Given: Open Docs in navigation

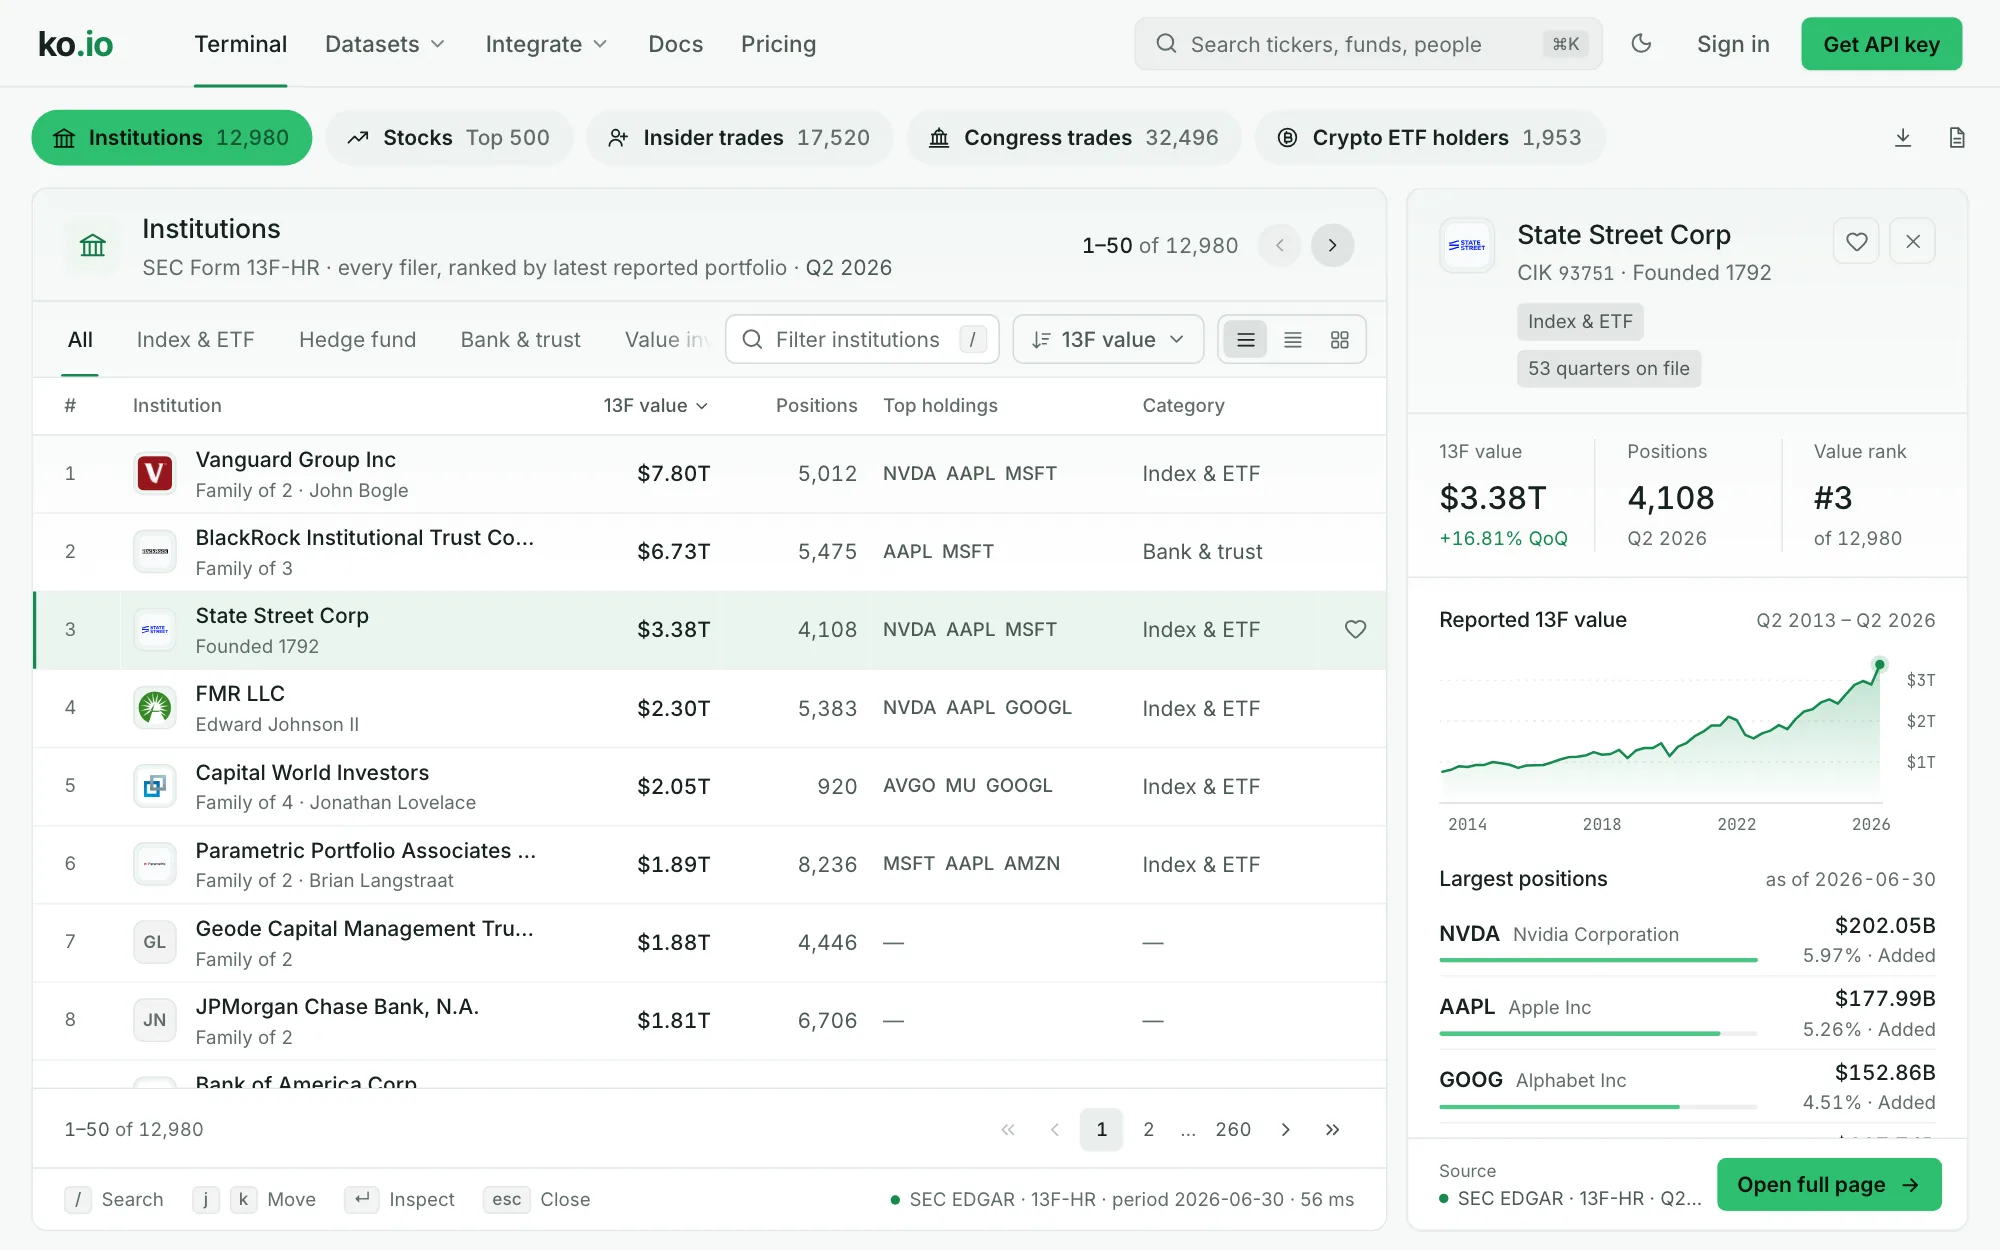Looking at the screenshot, I should [675, 44].
